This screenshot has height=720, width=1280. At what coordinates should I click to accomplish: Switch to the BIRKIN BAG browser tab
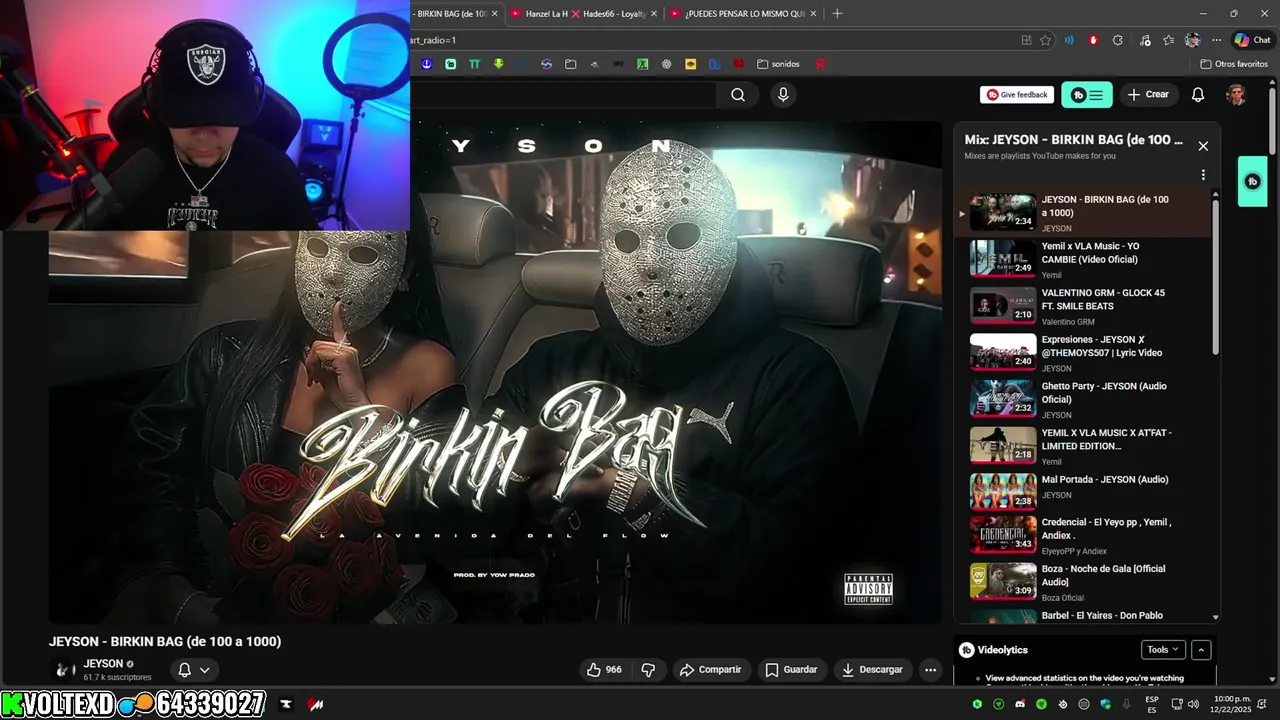(451, 13)
